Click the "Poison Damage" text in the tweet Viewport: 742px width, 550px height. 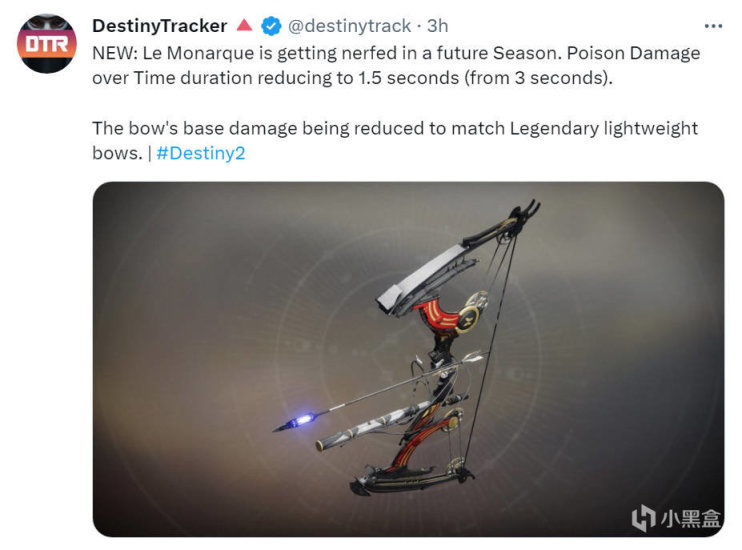click(633, 53)
